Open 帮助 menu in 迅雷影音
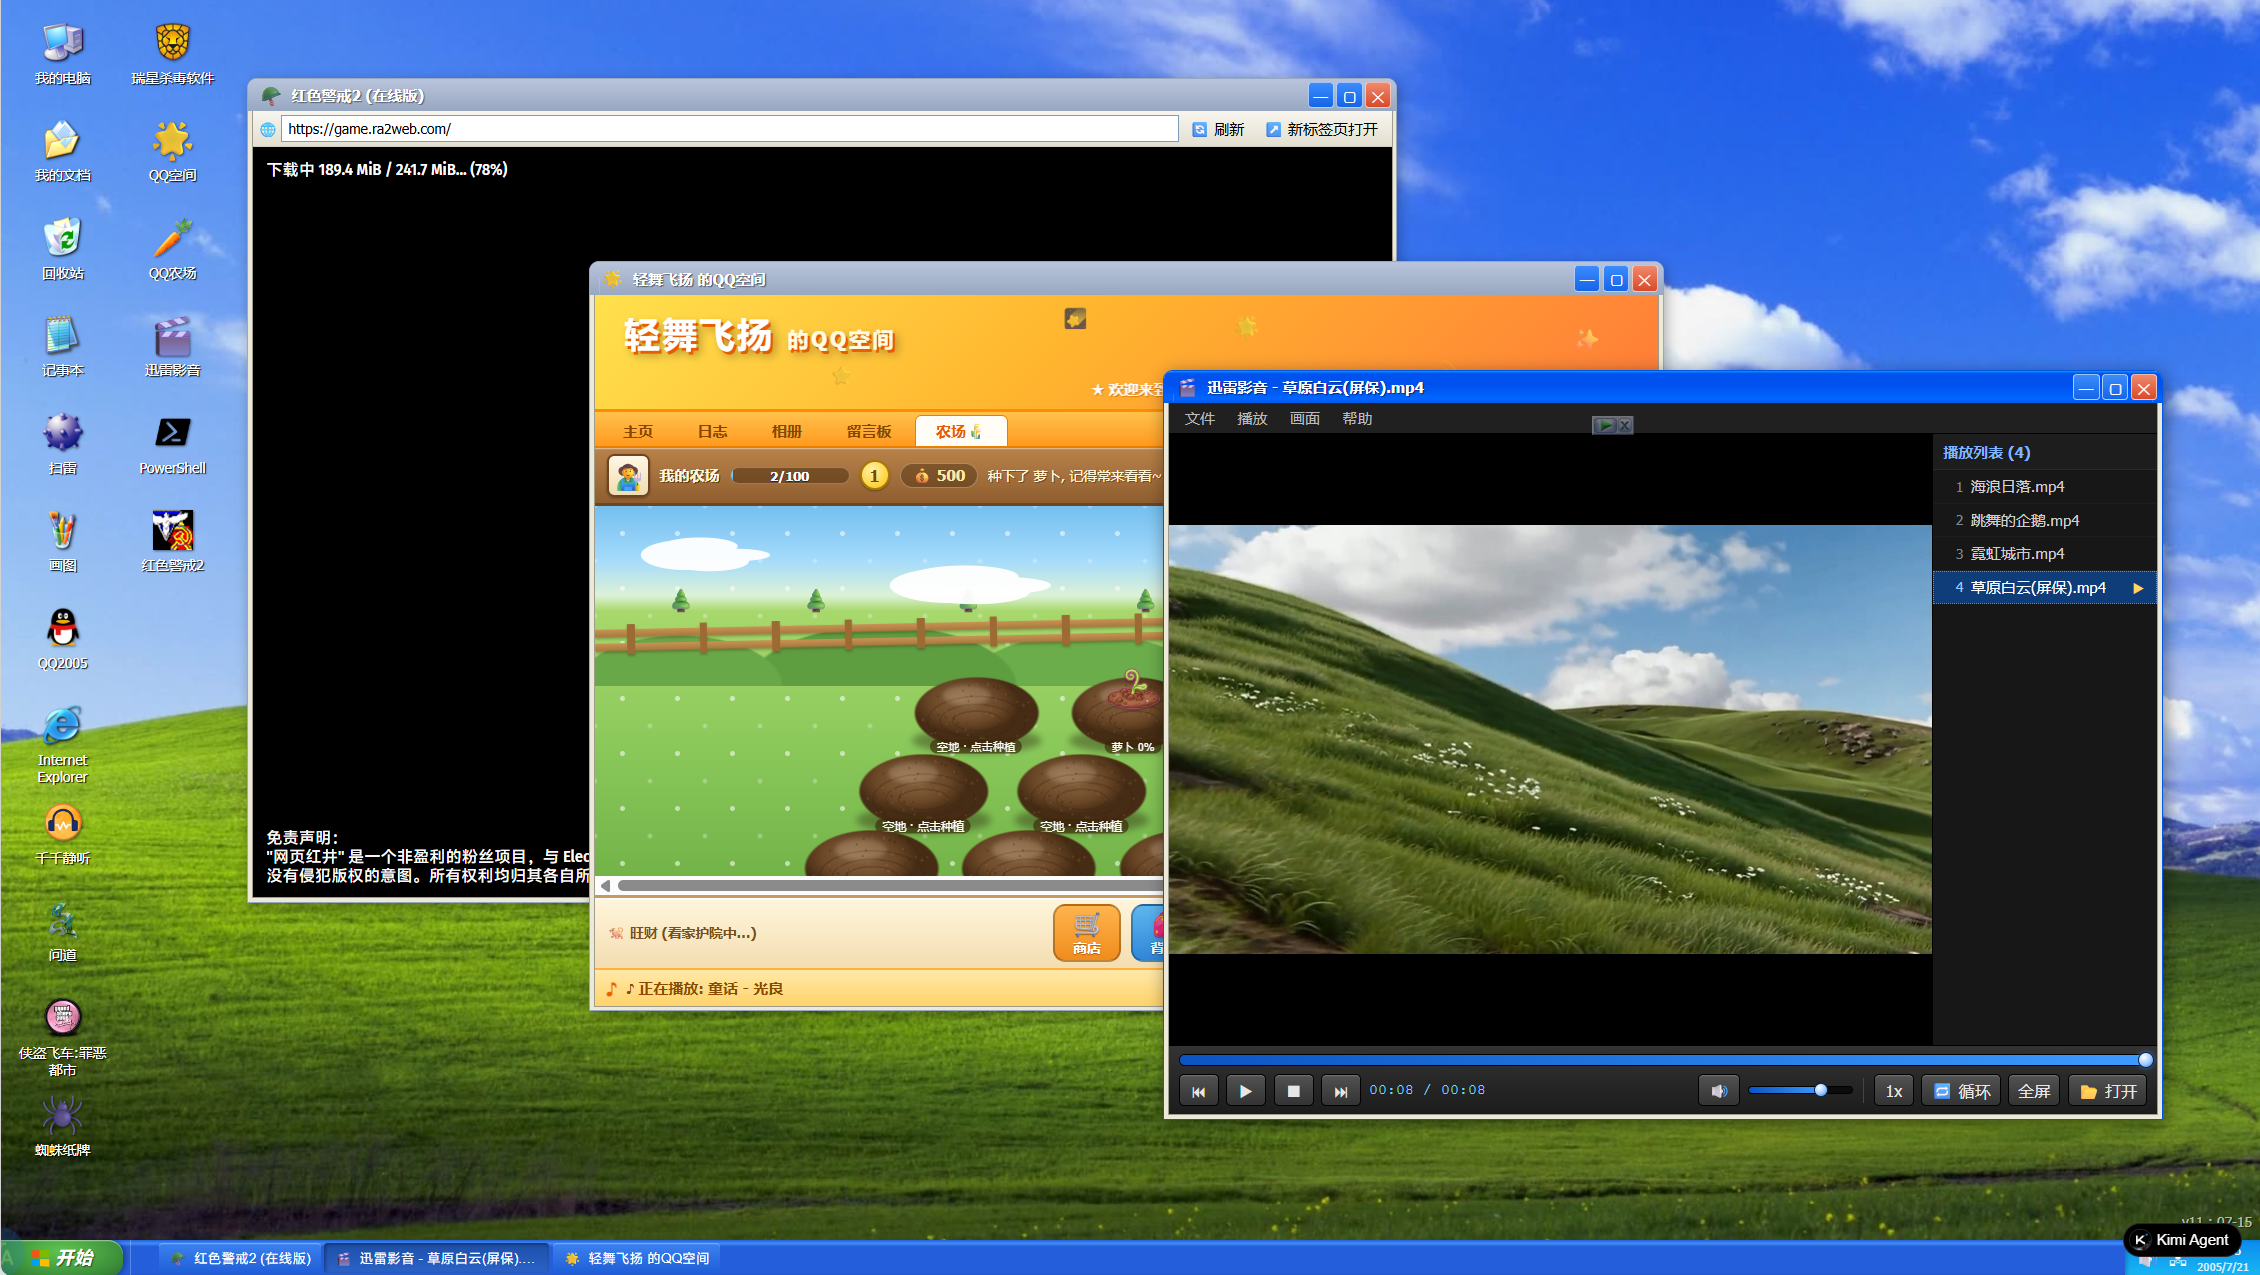The width and height of the screenshot is (2260, 1275). (1357, 419)
